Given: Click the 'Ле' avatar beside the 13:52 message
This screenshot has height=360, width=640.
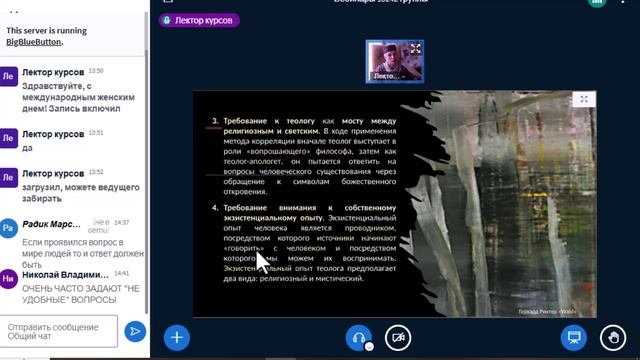Looking at the screenshot, I should click(8, 178).
